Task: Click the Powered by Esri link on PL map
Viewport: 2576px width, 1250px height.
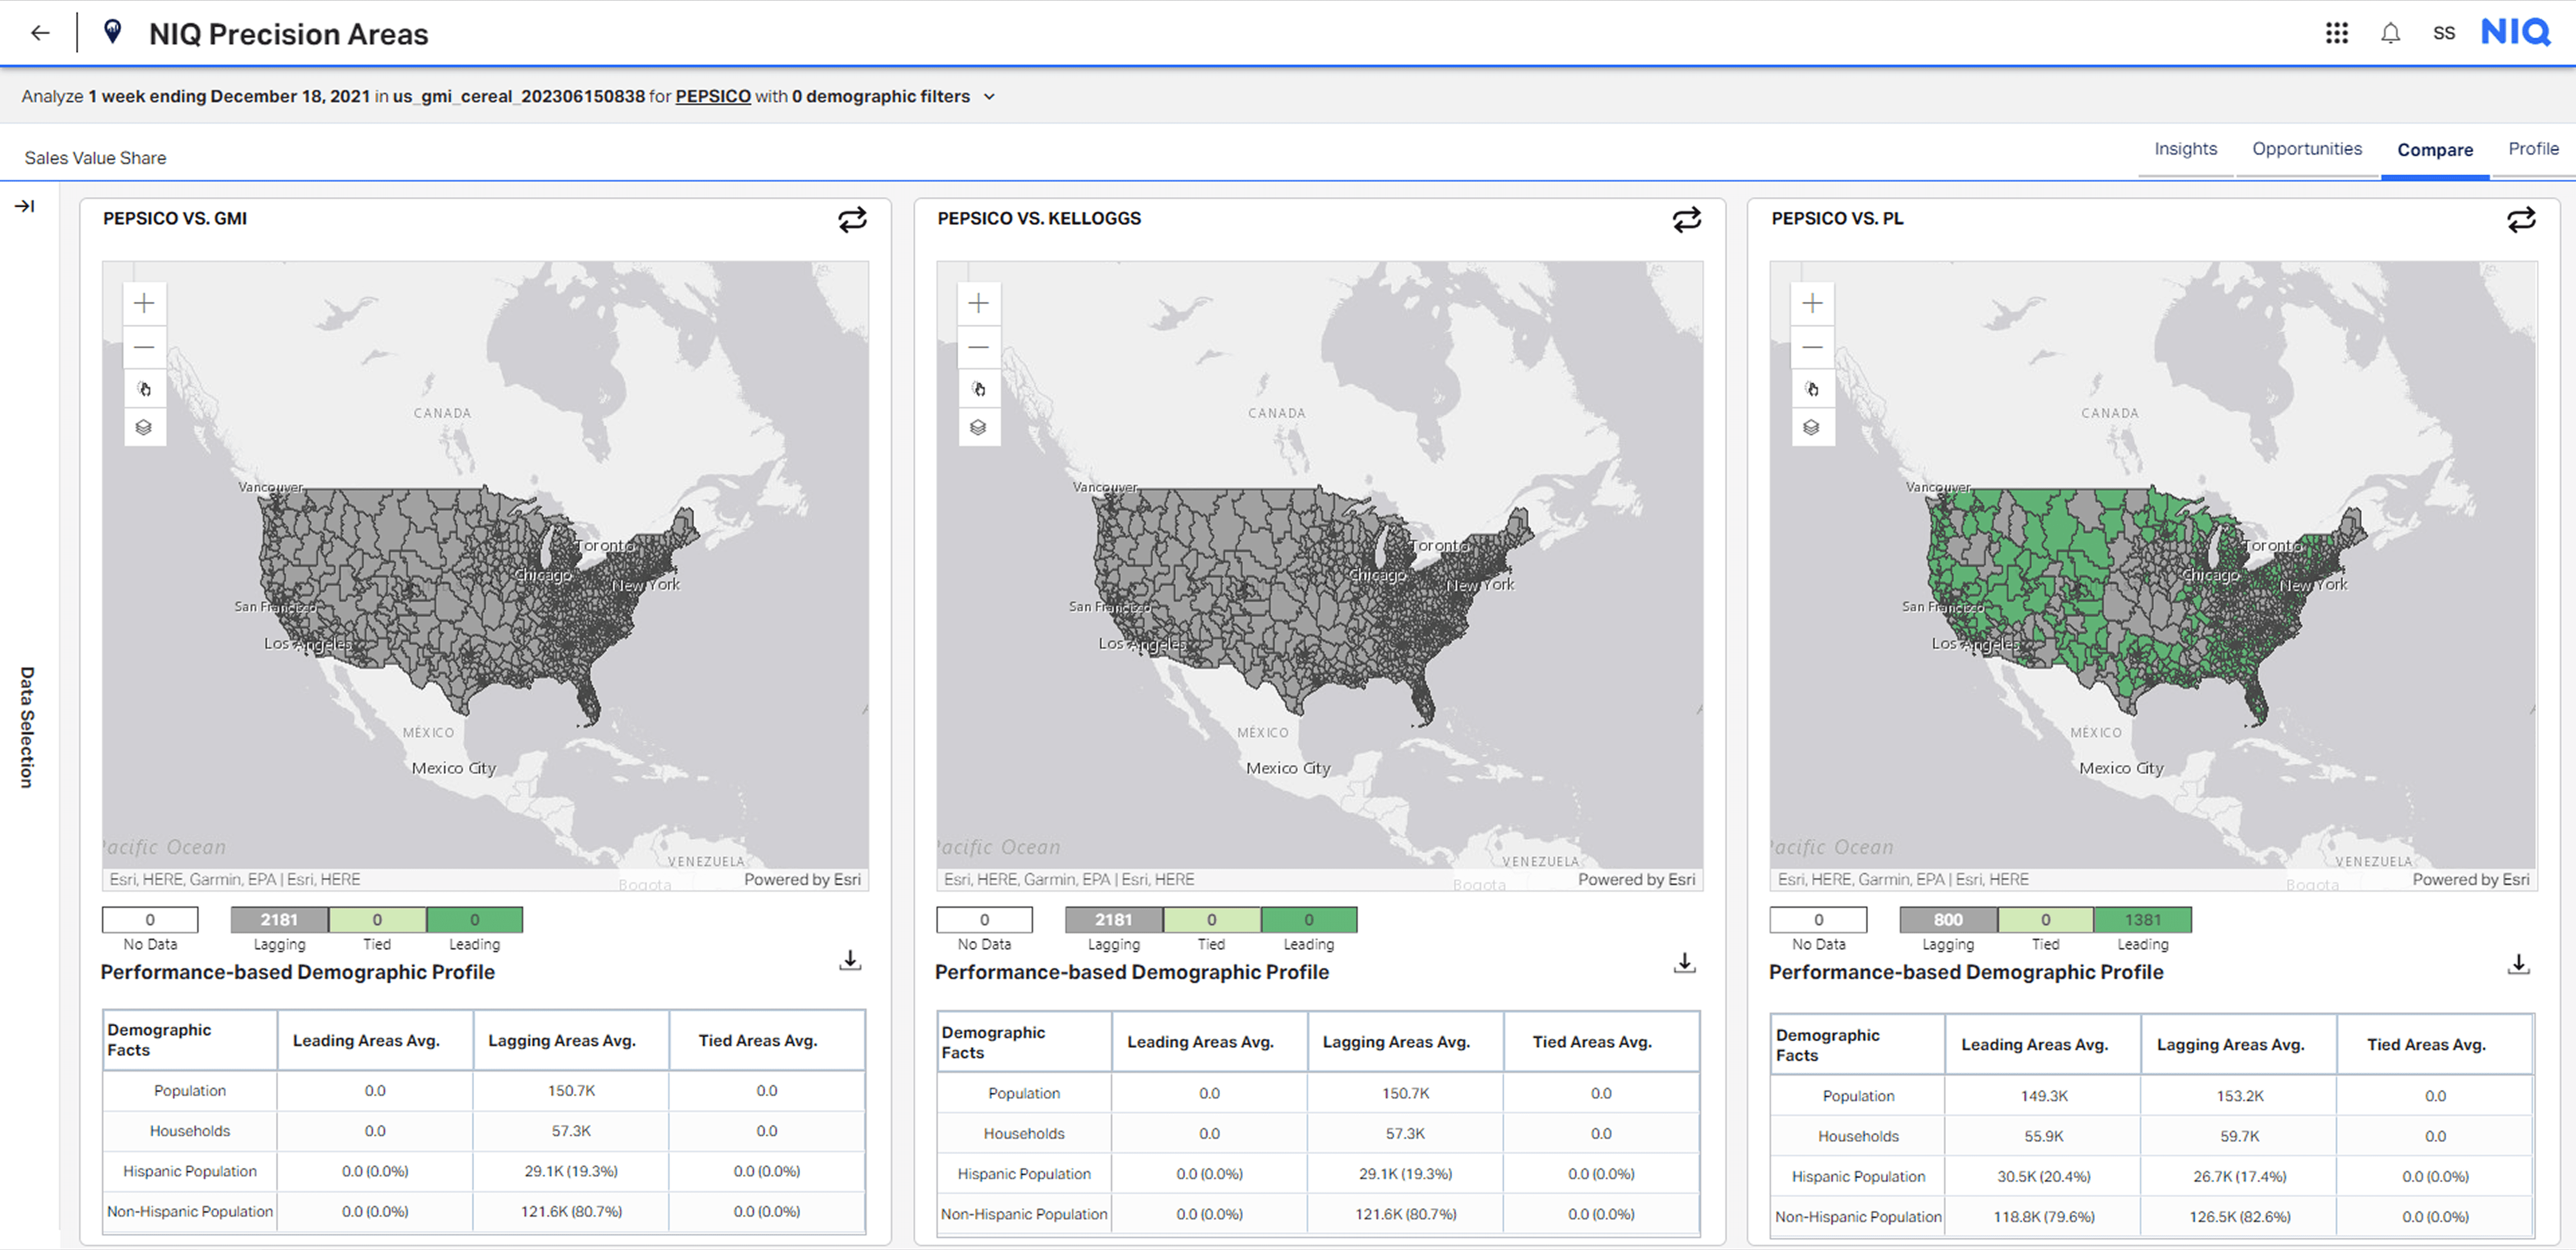Action: [x=2470, y=879]
